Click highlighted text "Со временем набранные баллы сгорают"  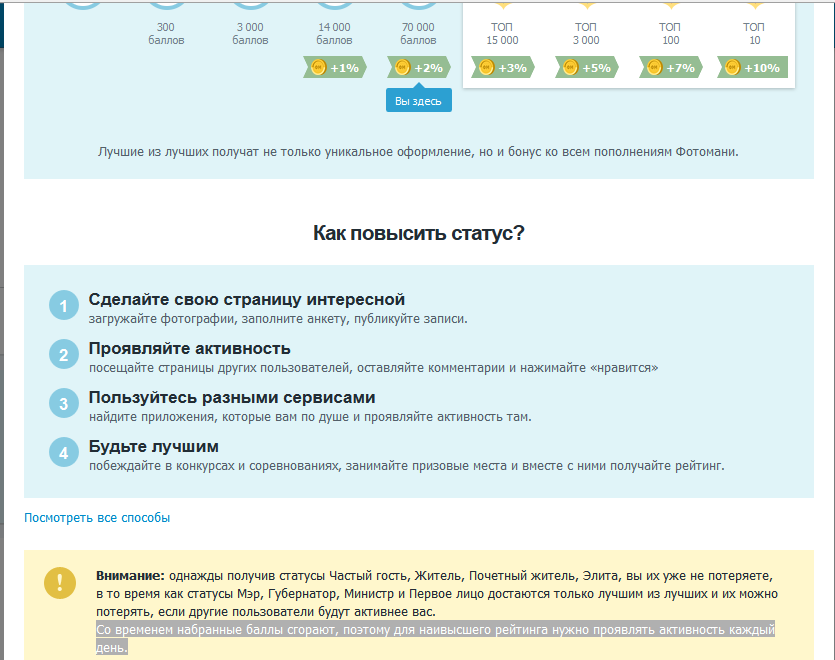(216, 630)
